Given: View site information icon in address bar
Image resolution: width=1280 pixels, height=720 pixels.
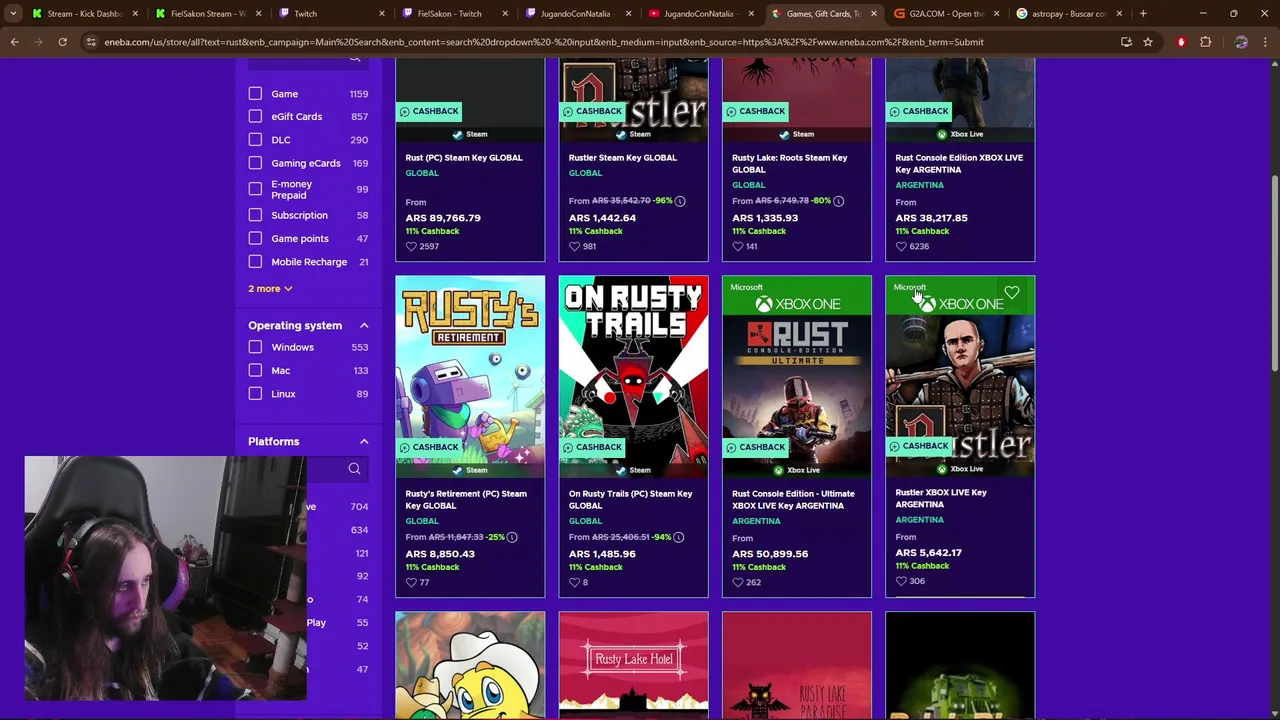Looking at the screenshot, I should pyautogui.click(x=91, y=42).
